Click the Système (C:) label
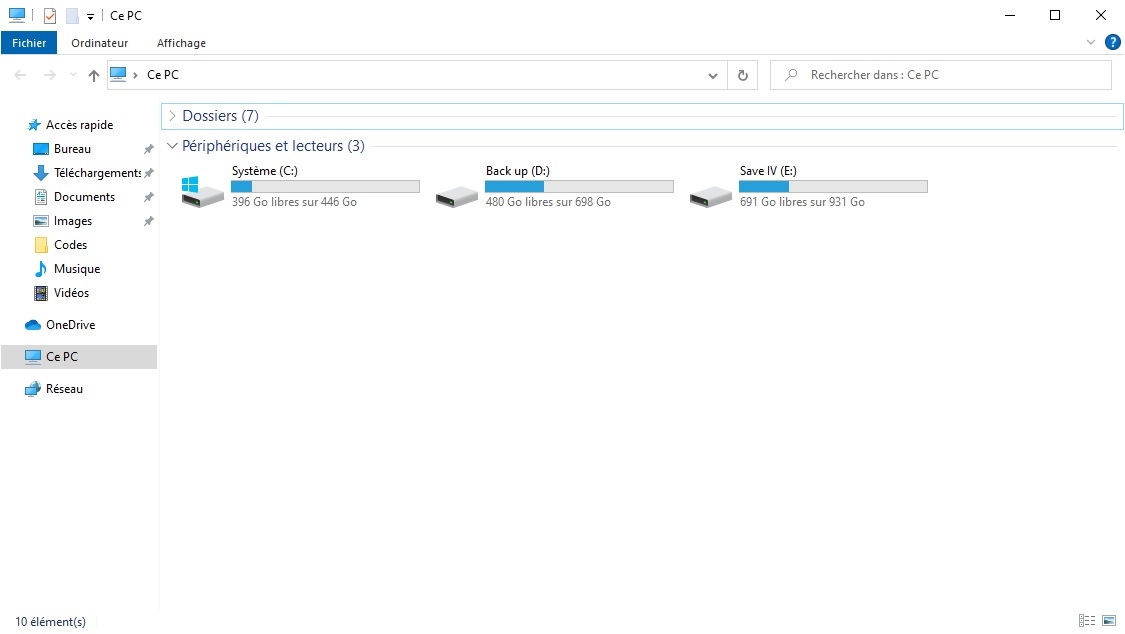The height and width of the screenshot is (634, 1125). pyautogui.click(x=265, y=171)
